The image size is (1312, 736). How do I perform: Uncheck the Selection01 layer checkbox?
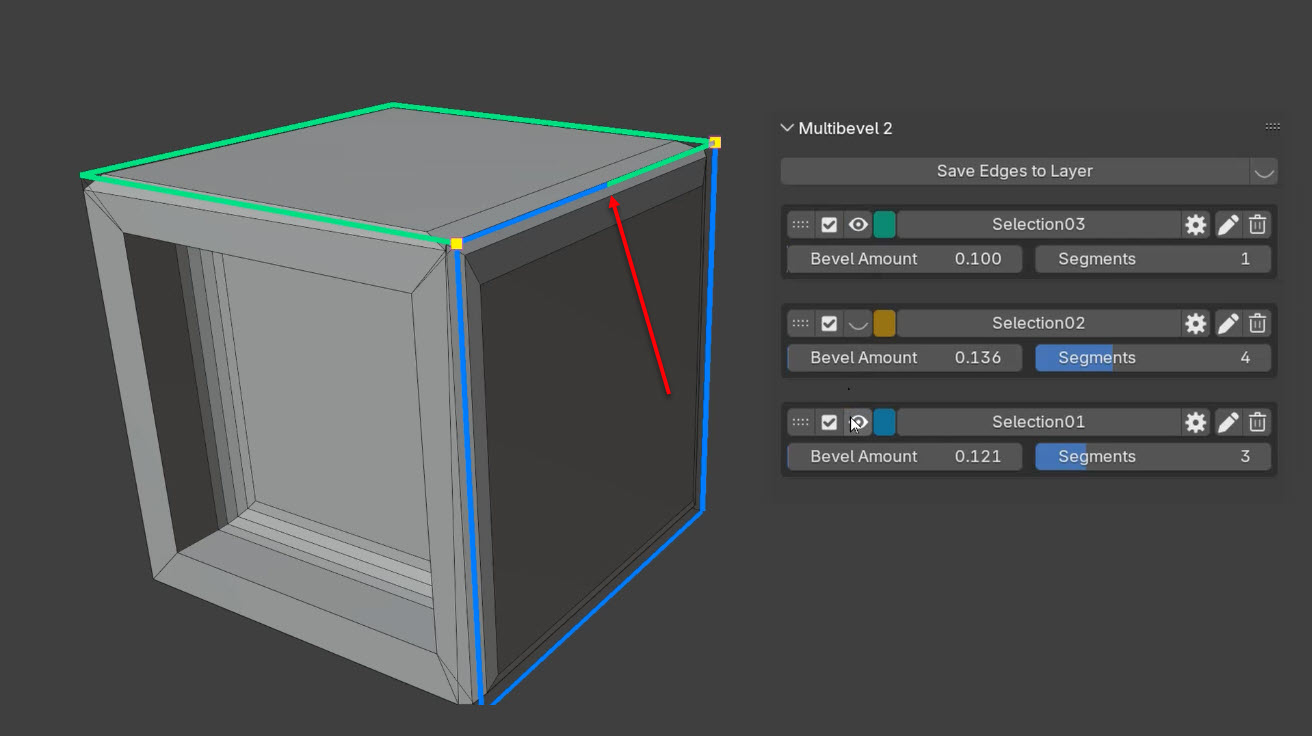pyautogui.click(x=829, y=422)
